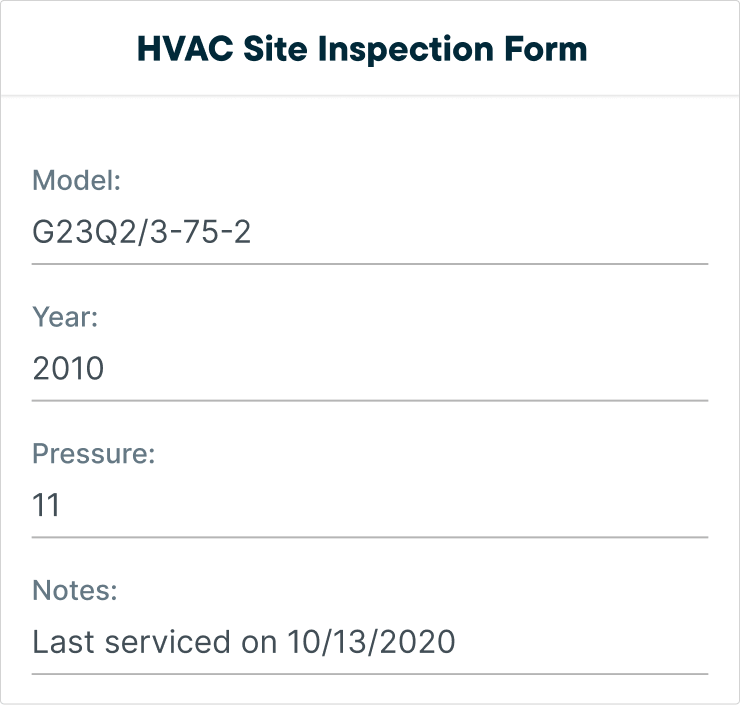Viewport: 740px width, 705px height.
Task: Place cursor in G23Q2/3-75-2 model text
Action: point(141,232)
